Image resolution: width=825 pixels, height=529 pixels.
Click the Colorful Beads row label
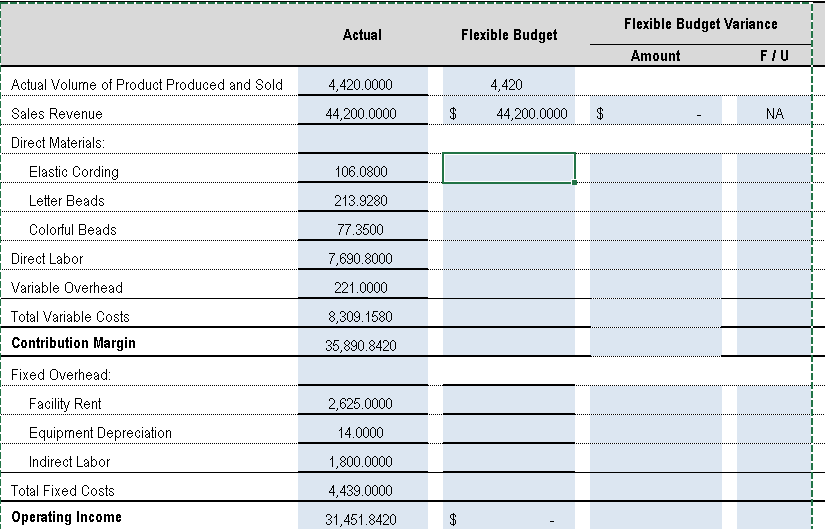pyautogui.click(x=73, y=229)
